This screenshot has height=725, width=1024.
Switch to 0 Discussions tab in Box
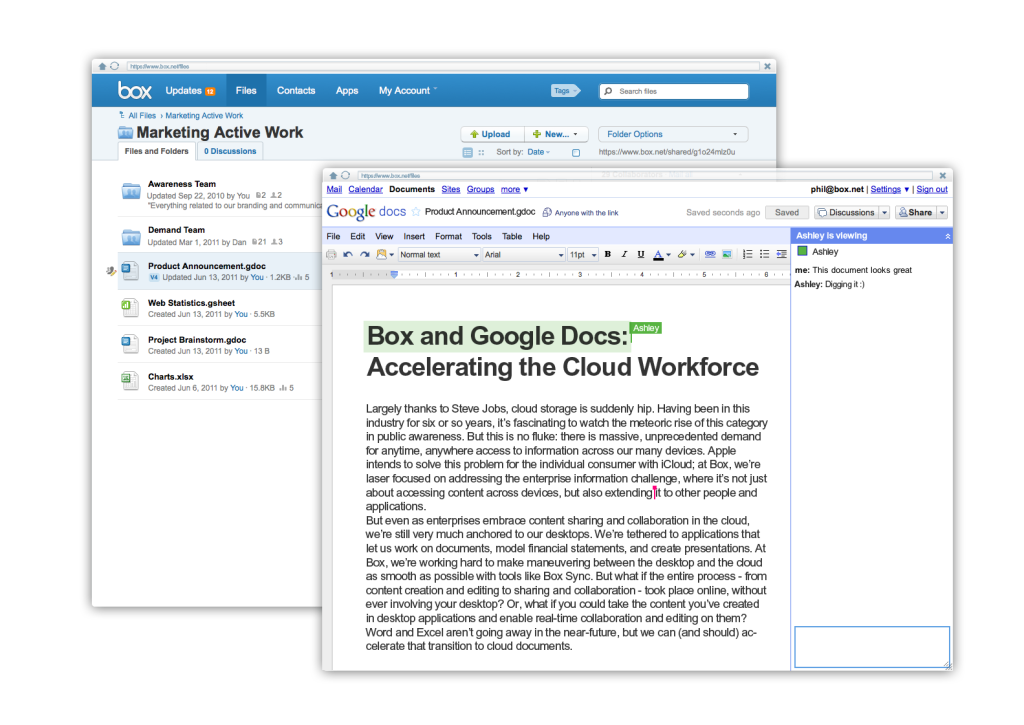(x=230, y=151)
